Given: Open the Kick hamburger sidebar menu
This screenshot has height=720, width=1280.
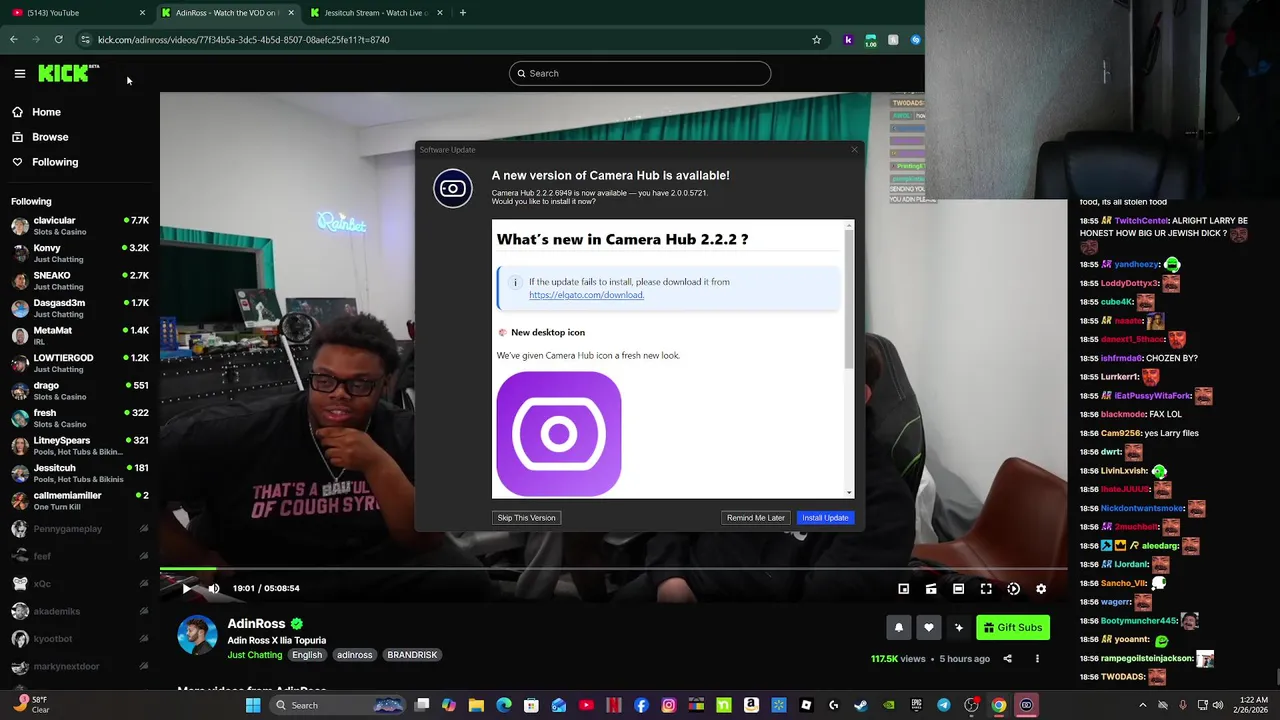Looking at the screenshot, I should 20,73.
